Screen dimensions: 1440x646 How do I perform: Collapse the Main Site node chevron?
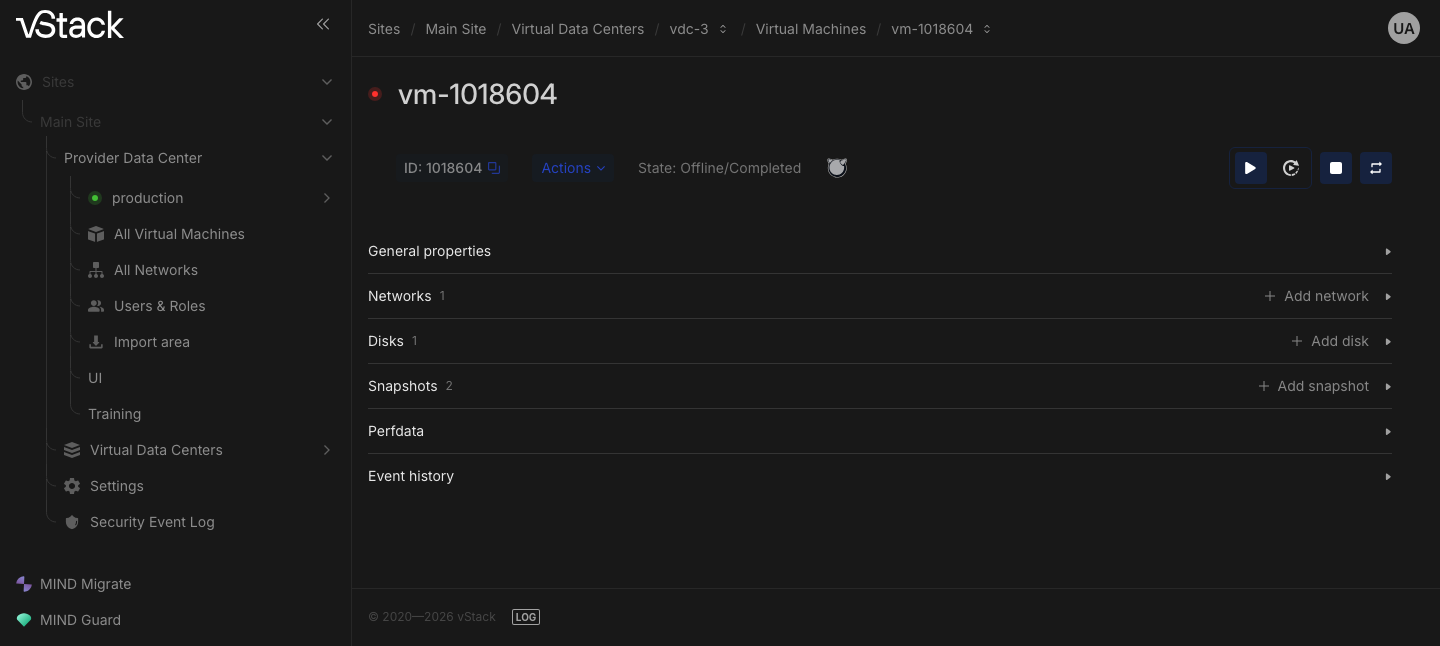click(327, 122)
